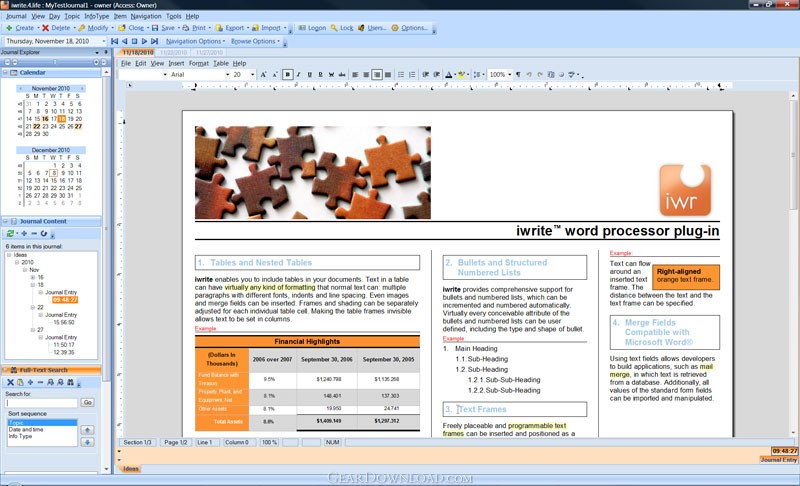The image size is (800, 486).
Task: Toggle underline formatting in iwrite toolbar
Action: [309, 75]
